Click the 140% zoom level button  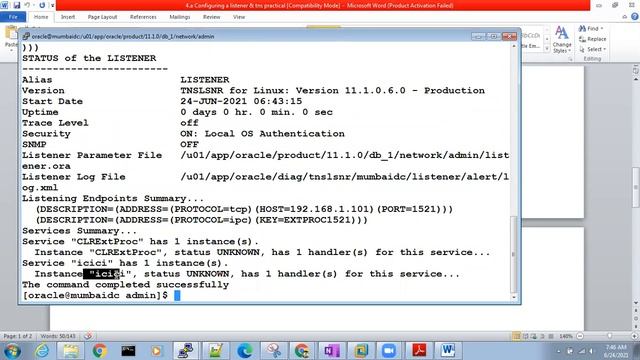(566, 336)
